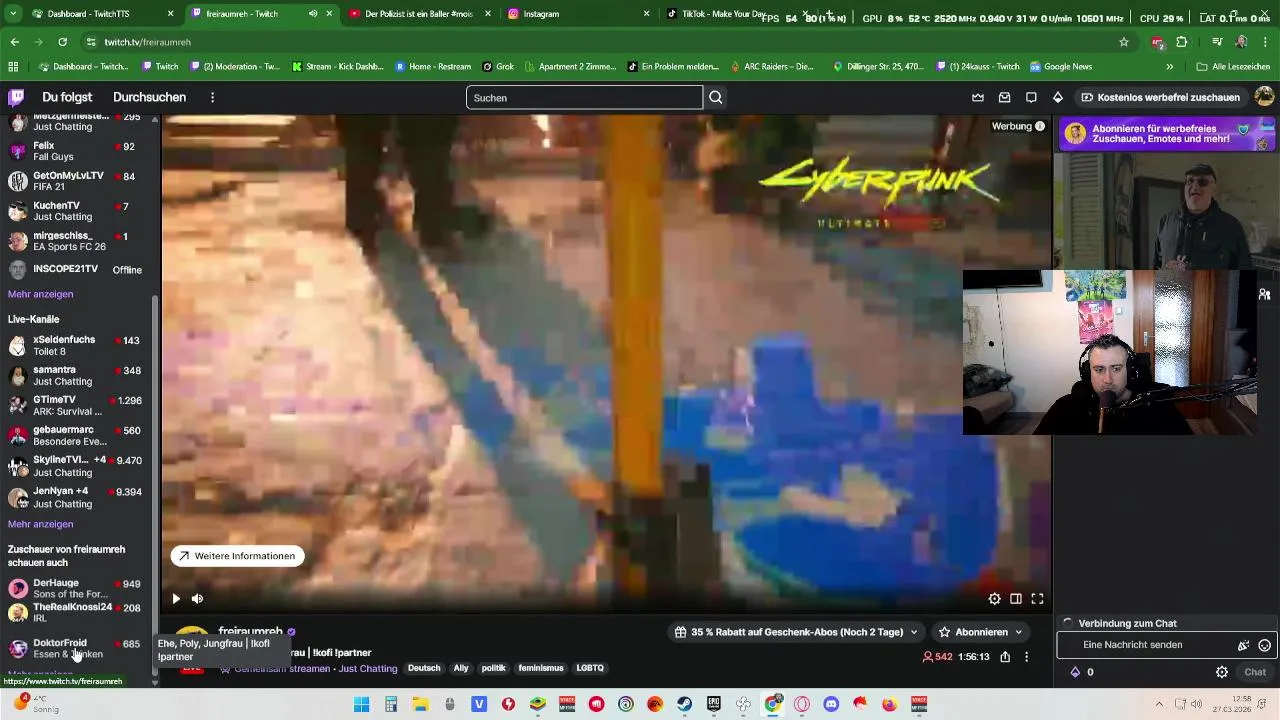Click the feminismus tag
The height and width of the screenshot is (720, 1280).
click(x=541, y=668)
